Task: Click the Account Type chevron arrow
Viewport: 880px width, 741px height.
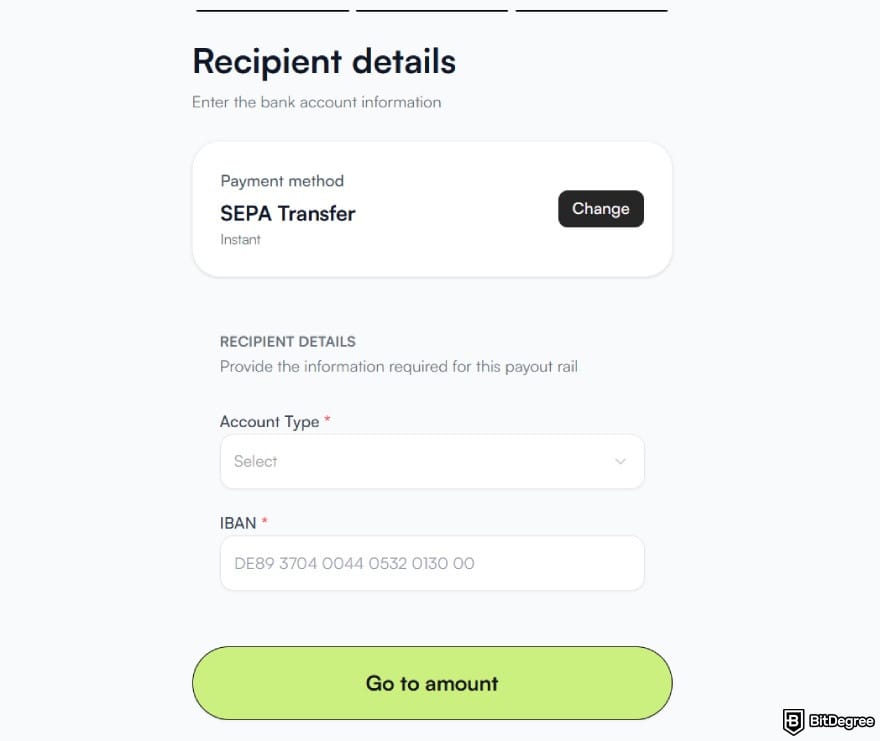Action: pyautogui.click(x=620, y=461)
